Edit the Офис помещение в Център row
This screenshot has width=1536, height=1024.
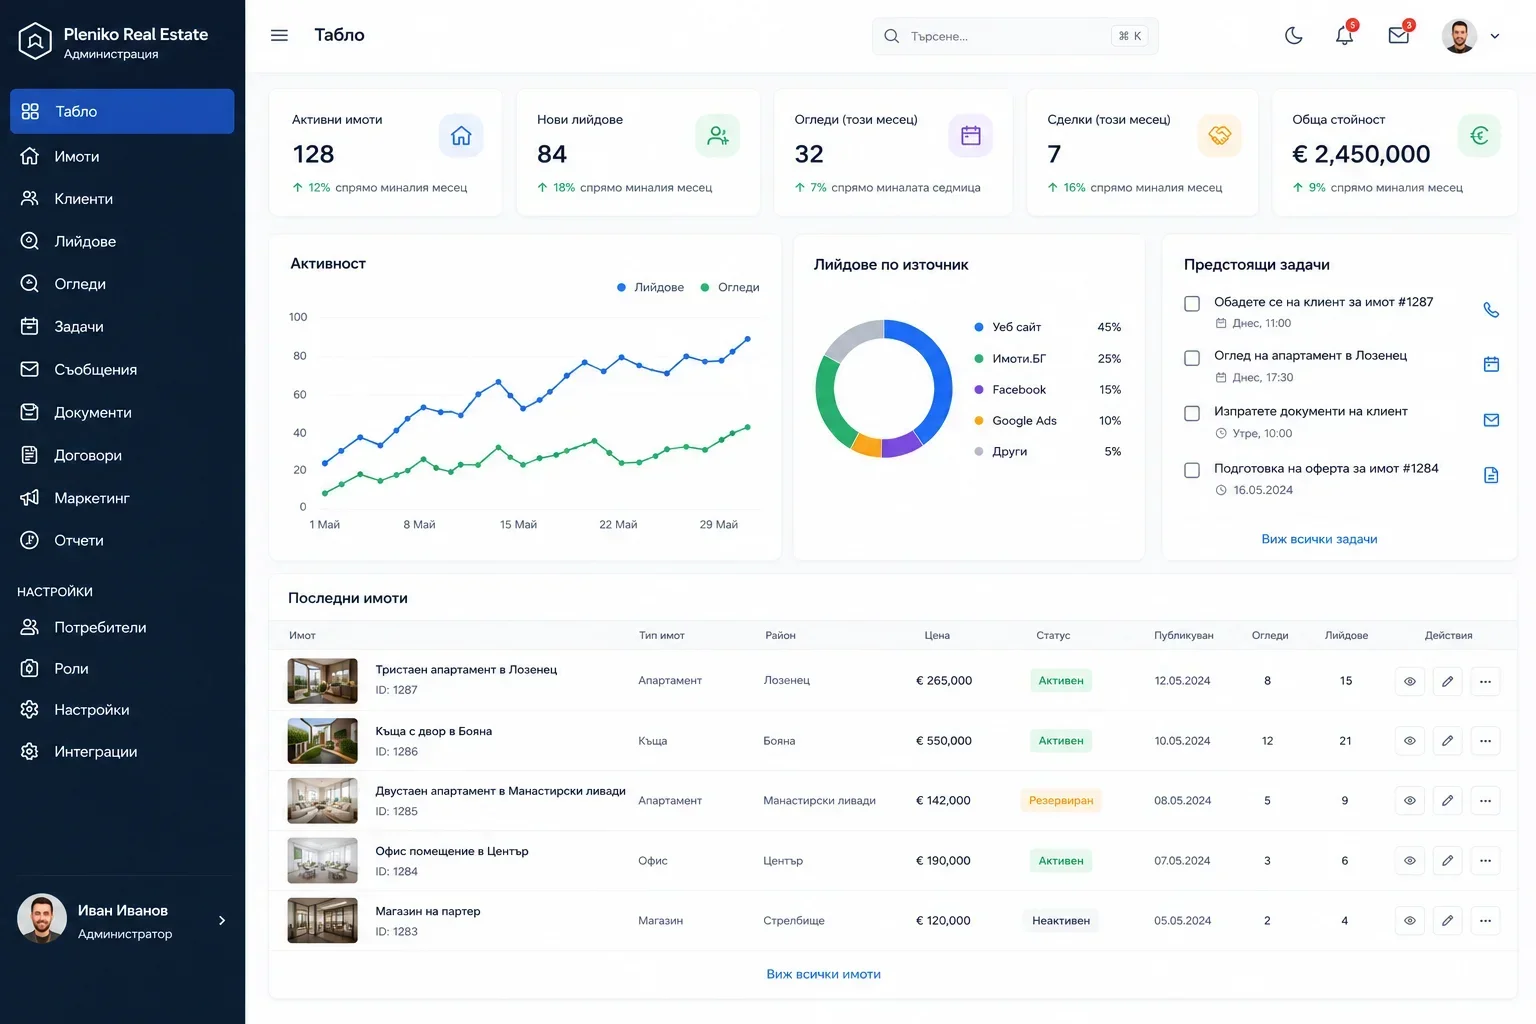[x=1447, y=861]
